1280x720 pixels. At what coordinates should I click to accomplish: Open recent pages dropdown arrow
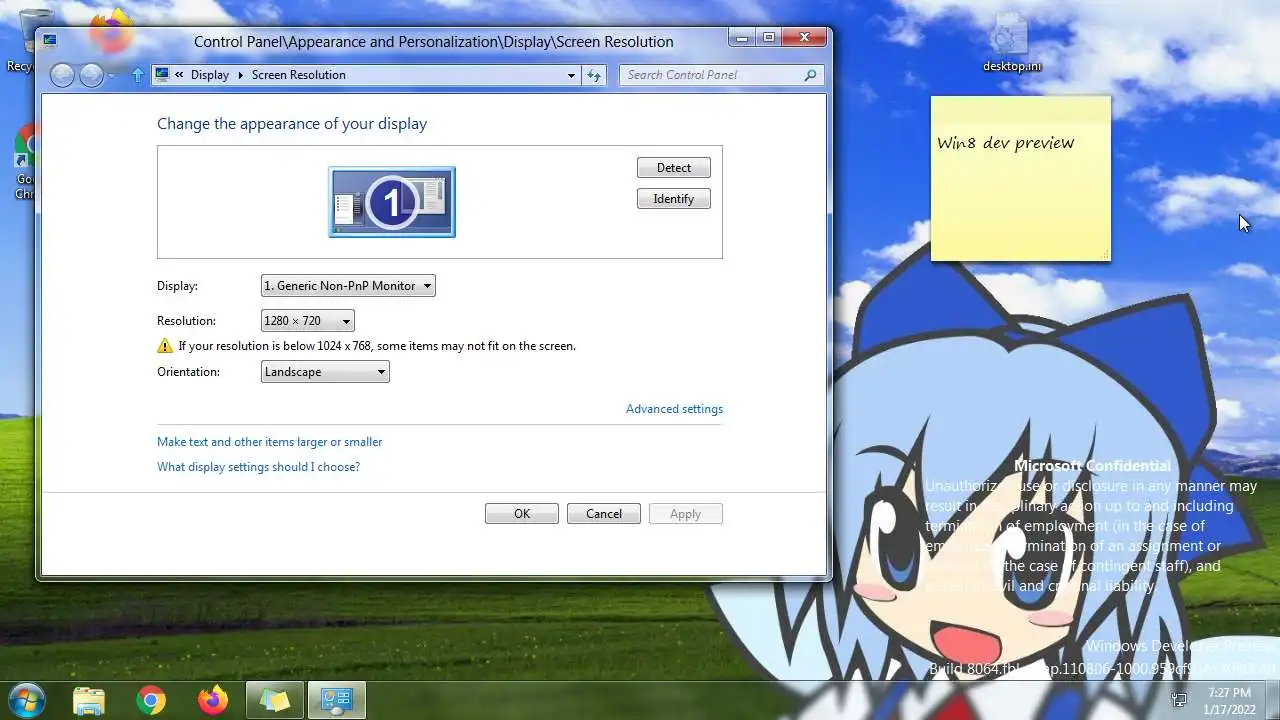point(111,76)
